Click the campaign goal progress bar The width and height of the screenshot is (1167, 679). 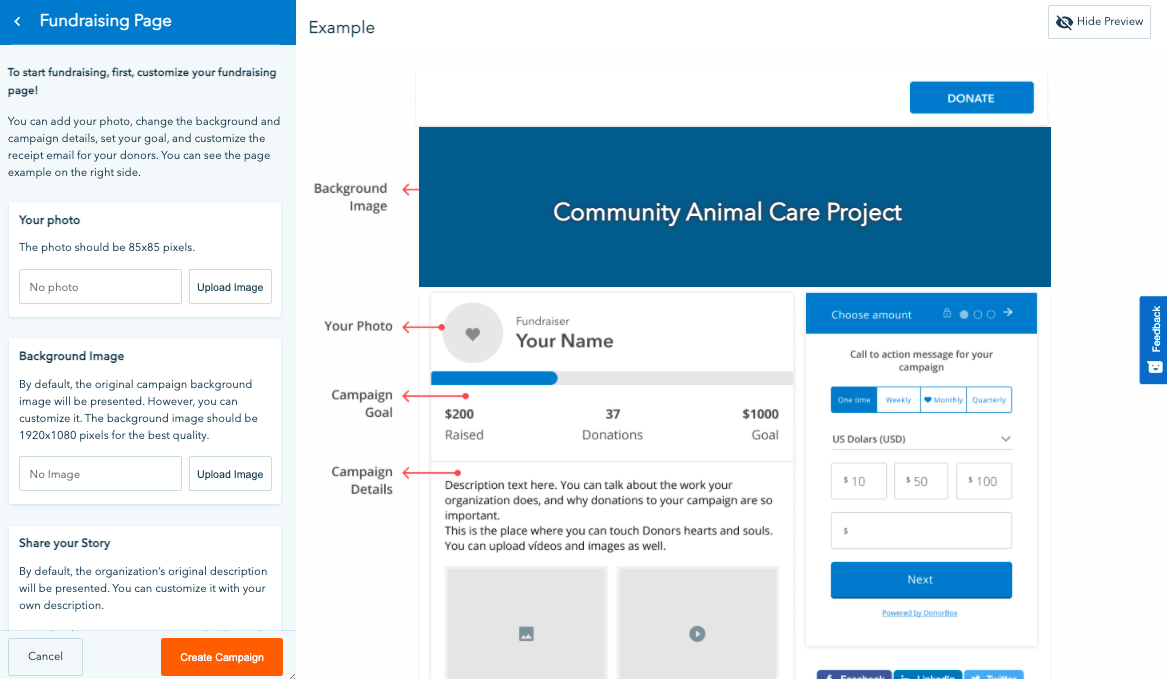pyautogui.click(x=611, y=378)
